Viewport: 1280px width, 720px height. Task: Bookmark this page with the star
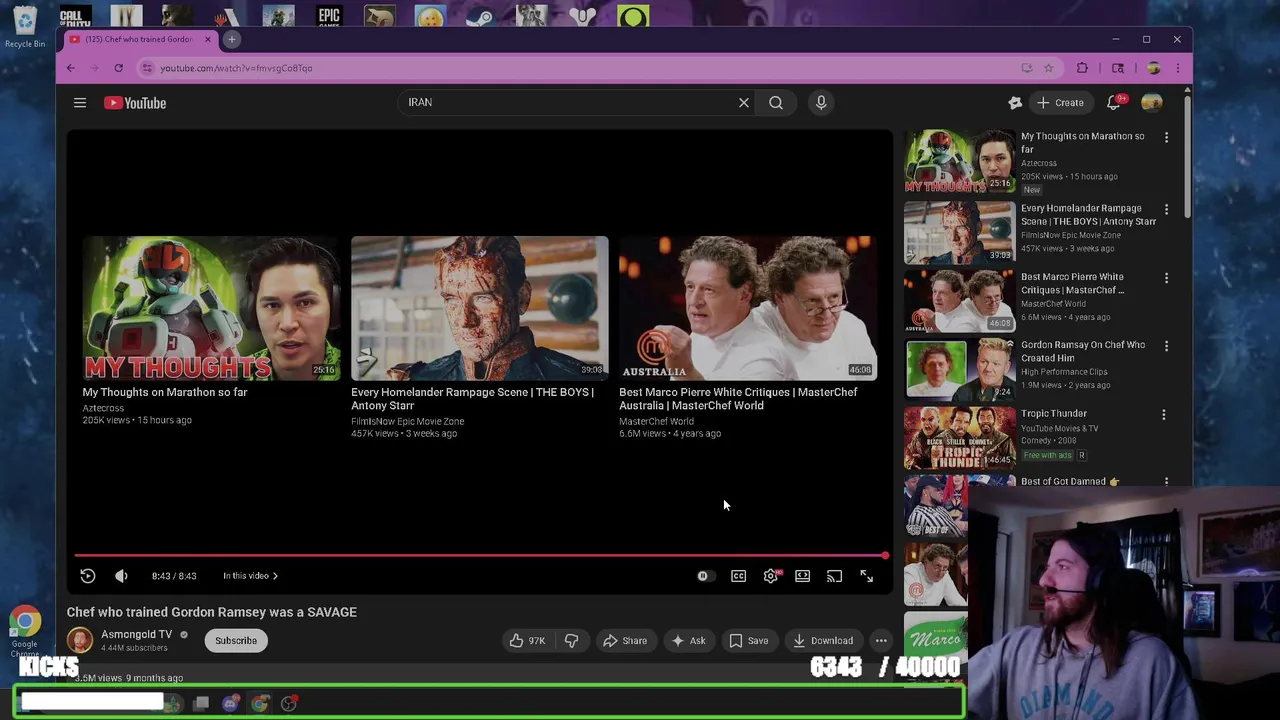(x=1048, y=68)
